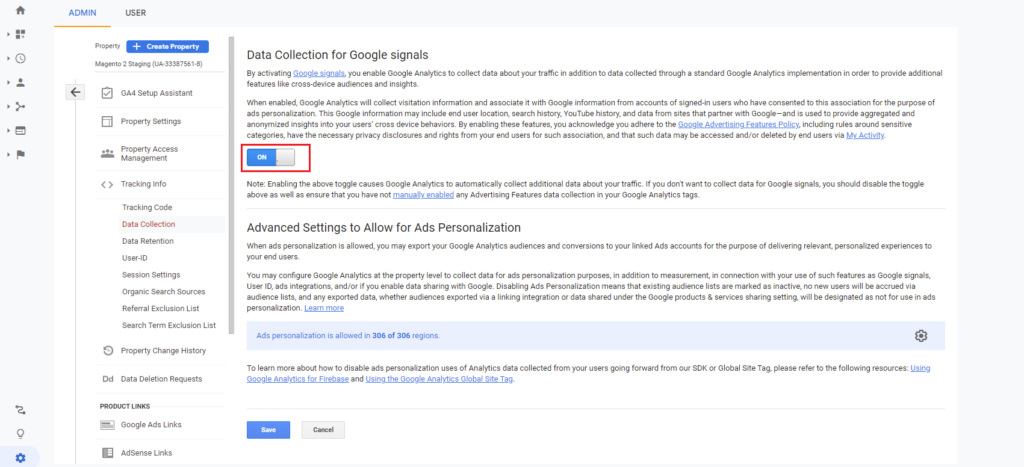The height and width of the screenshot is (467, 1024).
Task: Click the Cancel button
Action: coord(323,430)
